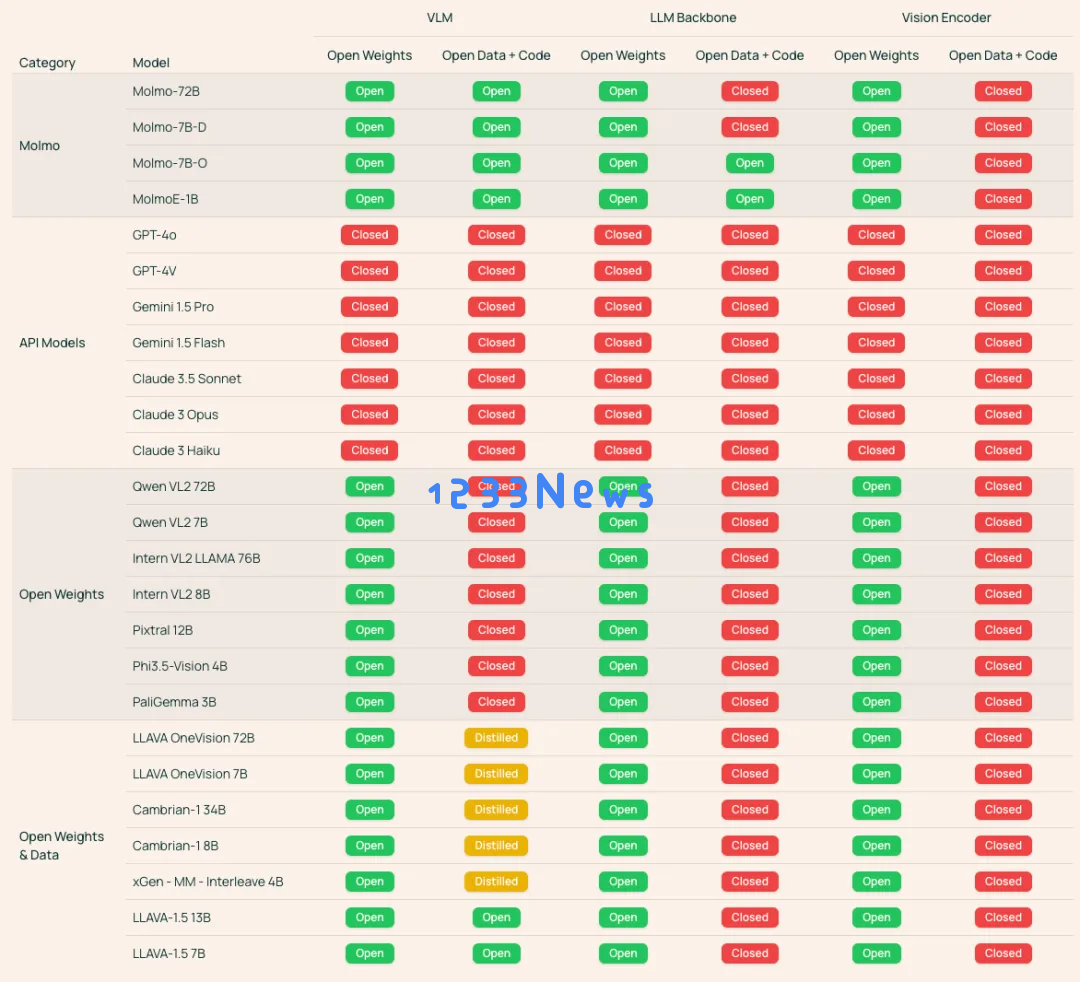Click Molmo-72B VLM Open Weights badge
The height and width of the screenshot is (982, 1080).
370,91
